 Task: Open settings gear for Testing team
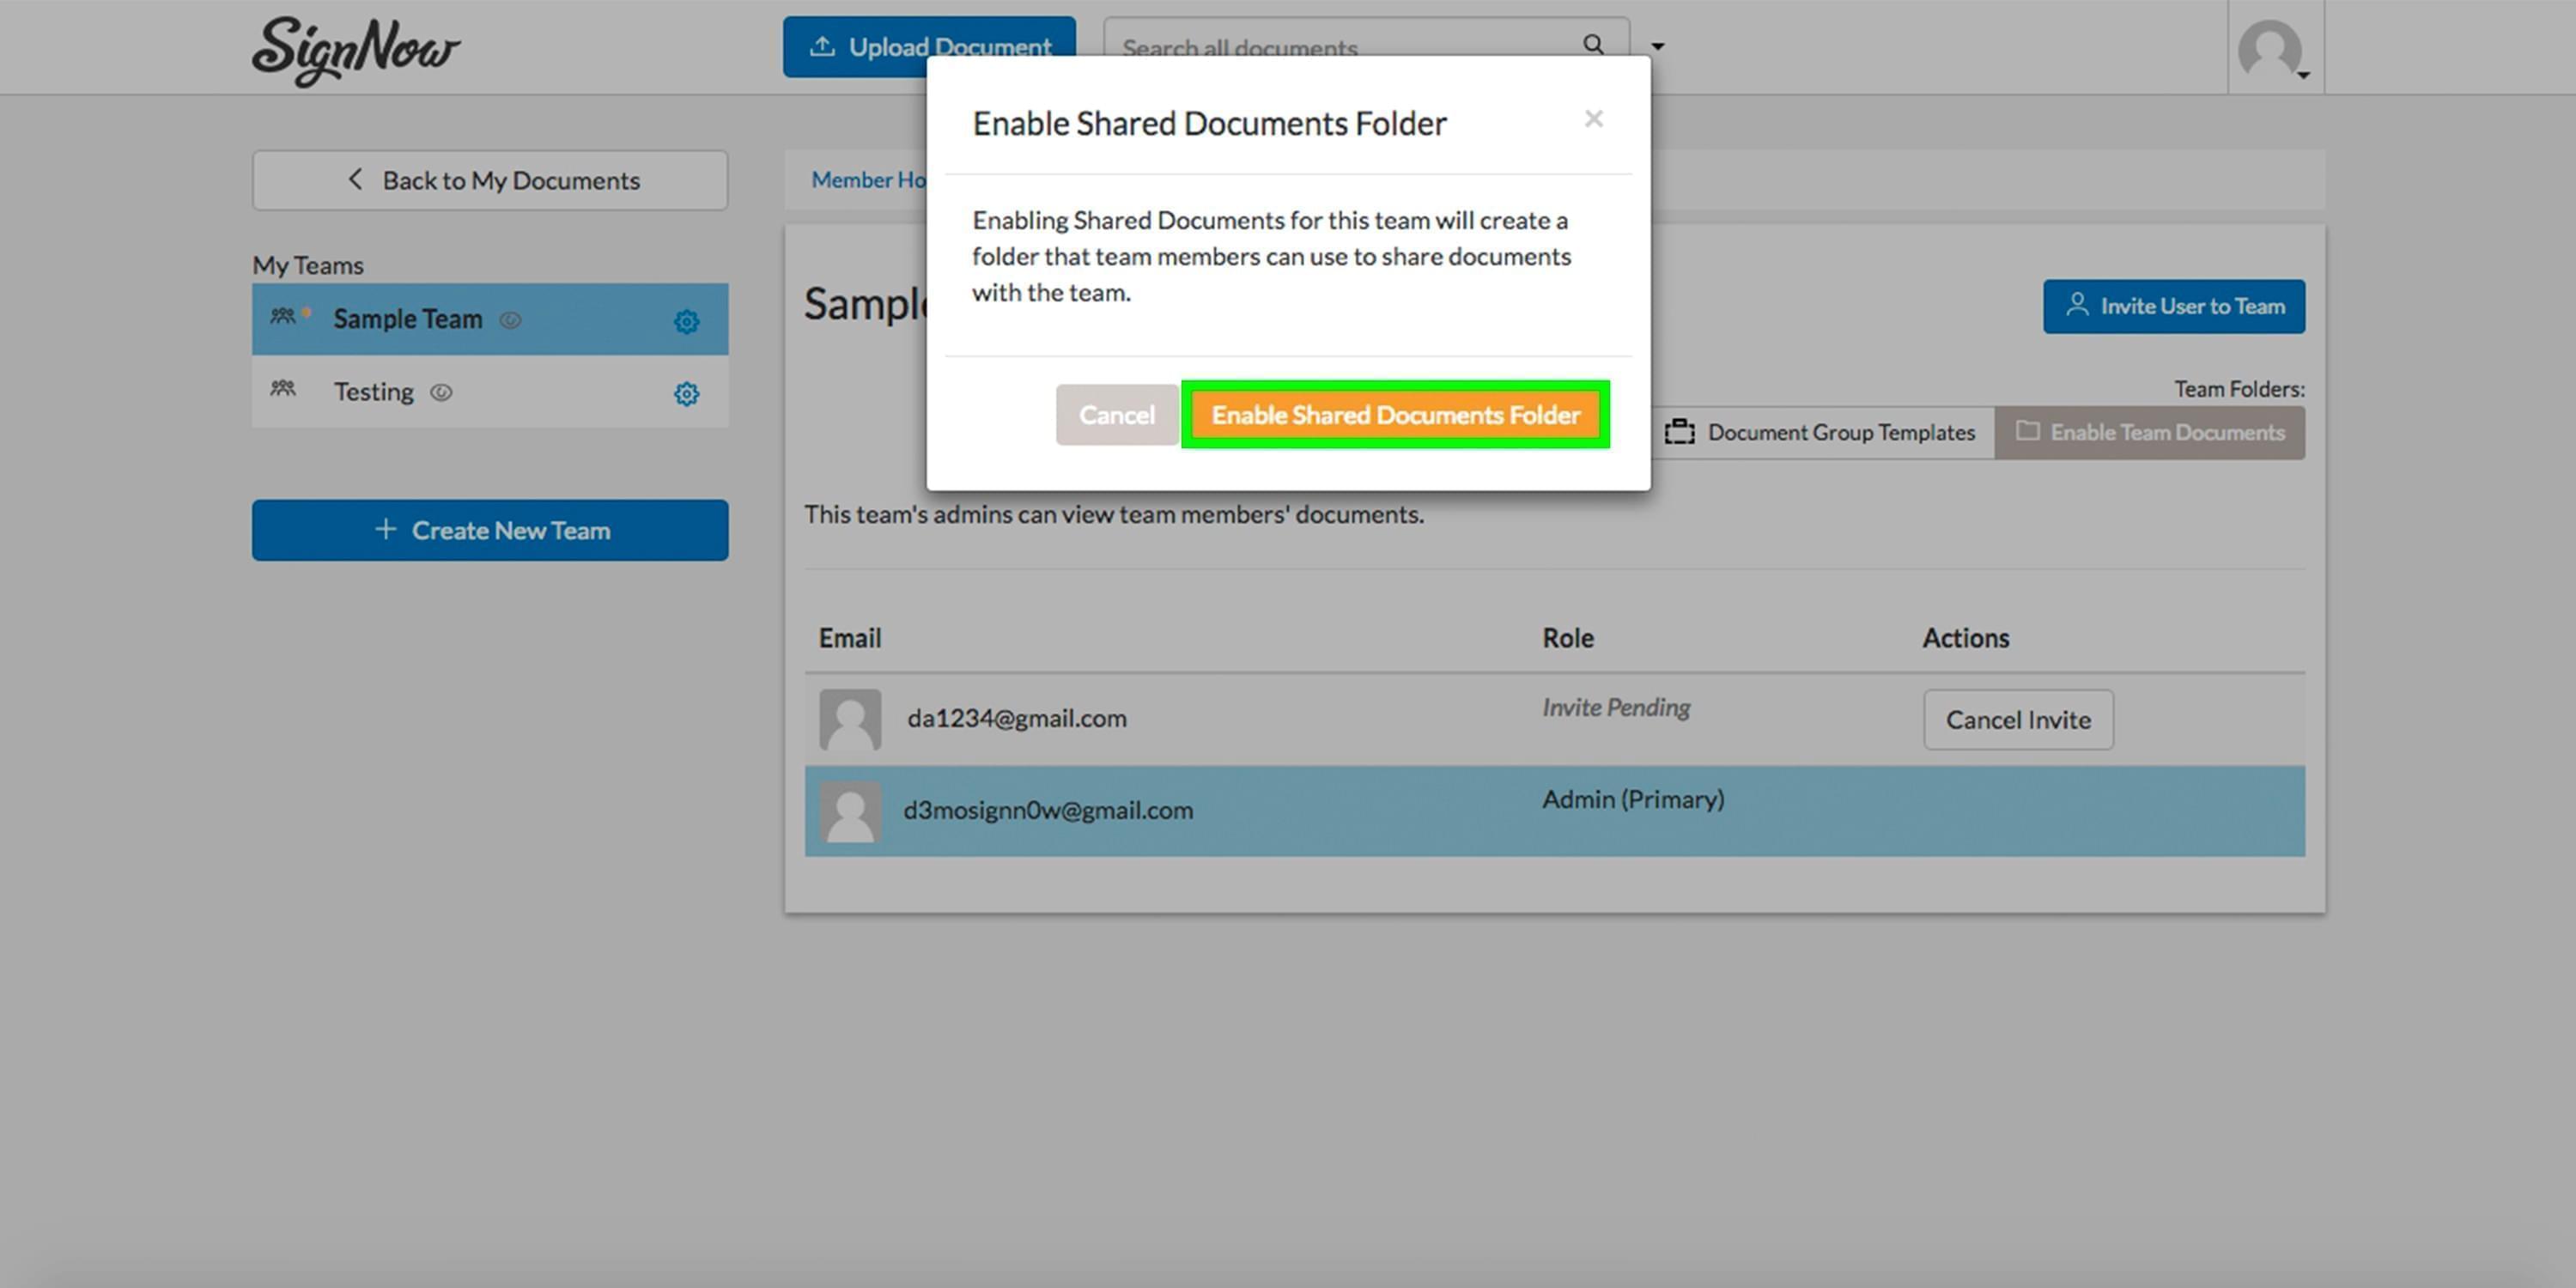pyautogui.click(x=686, y=393)
